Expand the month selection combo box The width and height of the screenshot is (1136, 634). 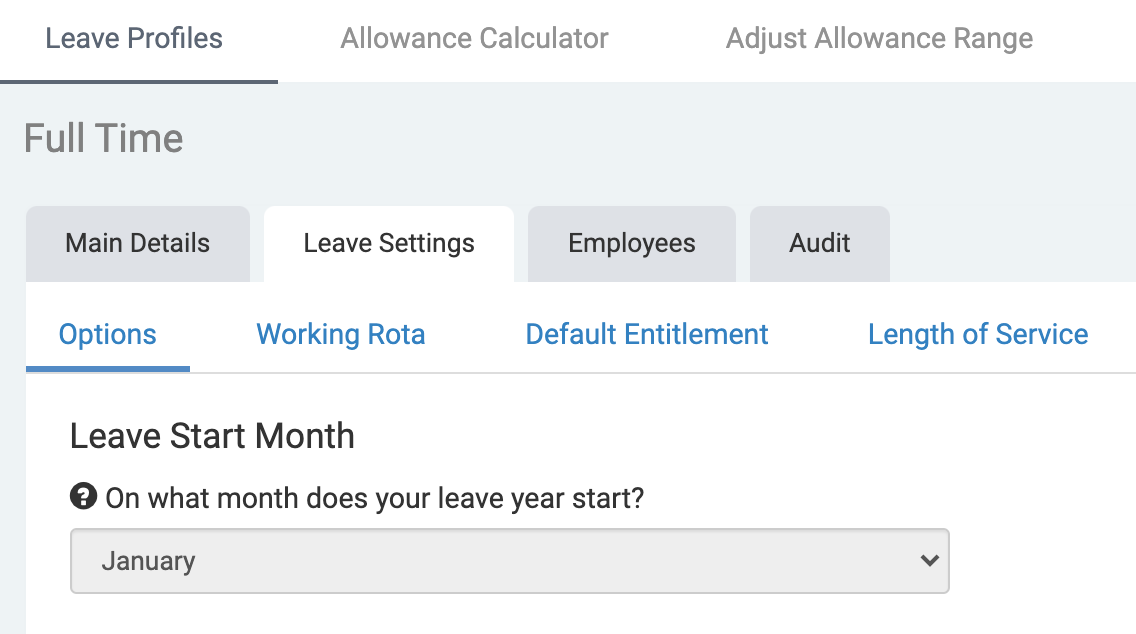pos(510,561)
